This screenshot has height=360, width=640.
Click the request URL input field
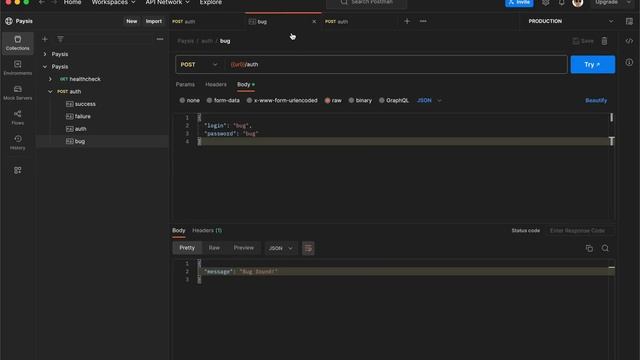click(x=396, y=64)
